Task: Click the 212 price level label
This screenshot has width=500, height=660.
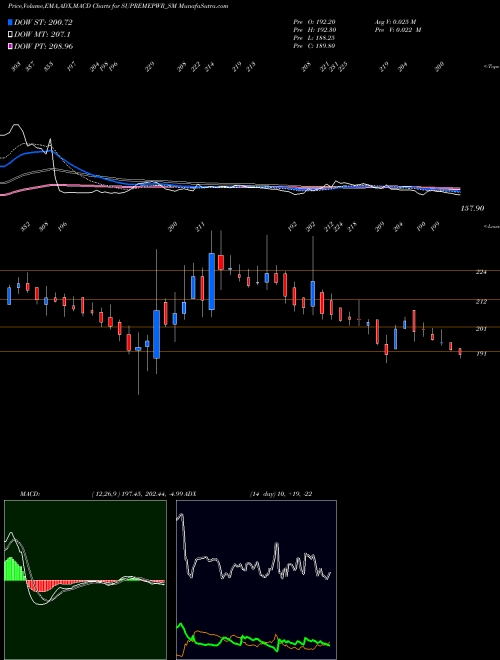Action: pos(481,302)
